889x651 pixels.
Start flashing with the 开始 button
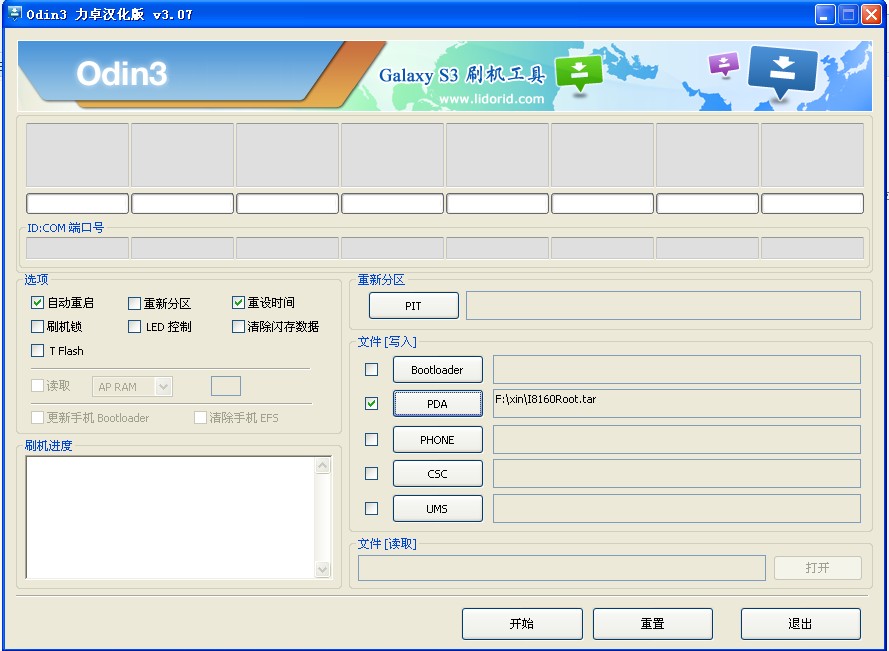coord(522,624)
